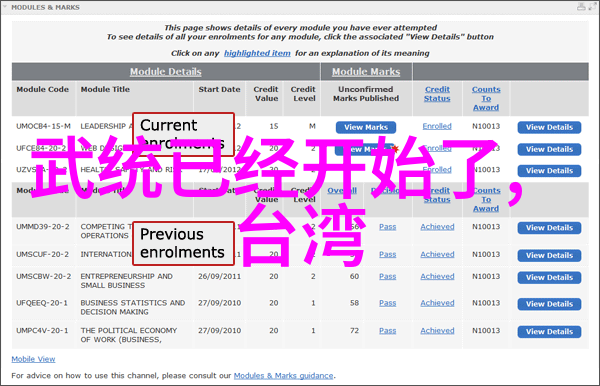
Task: Open View Details for UMPC4V-20-1
Action: click(x=549, y=331)
